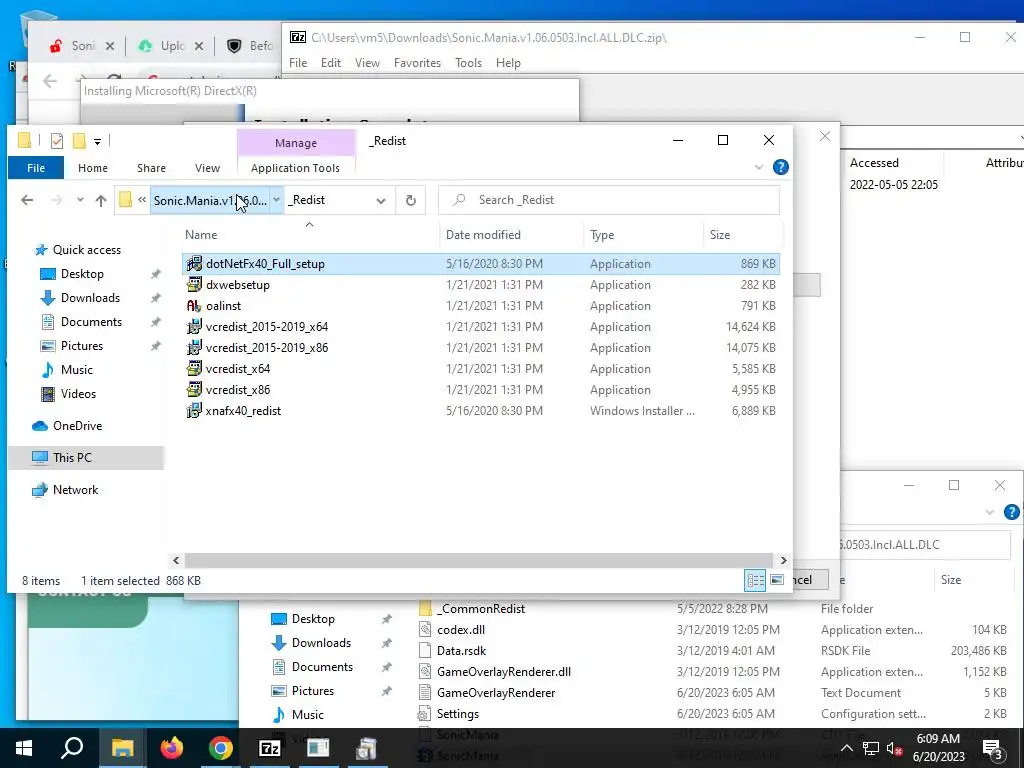Open the notification center icon
The width and height of the screenshot is (1024, 768).
click(993, 749)
